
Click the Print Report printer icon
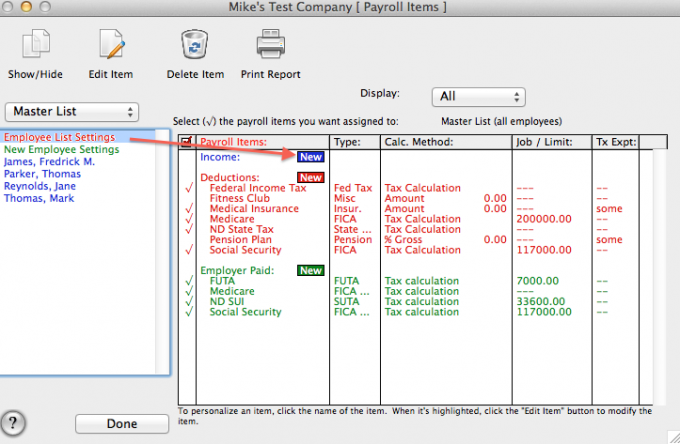[x=271, y=43]
